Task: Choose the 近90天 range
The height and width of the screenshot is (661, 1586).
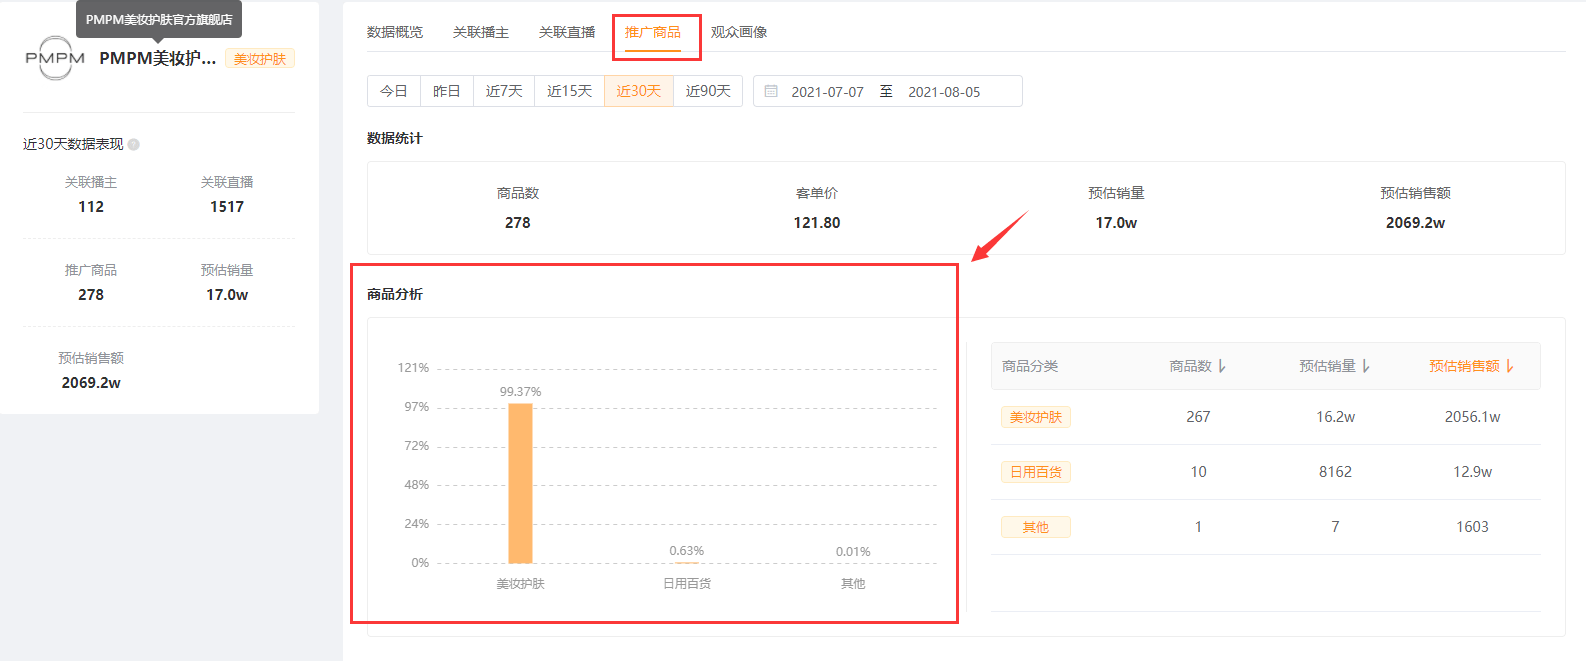Action: point(708,91)
